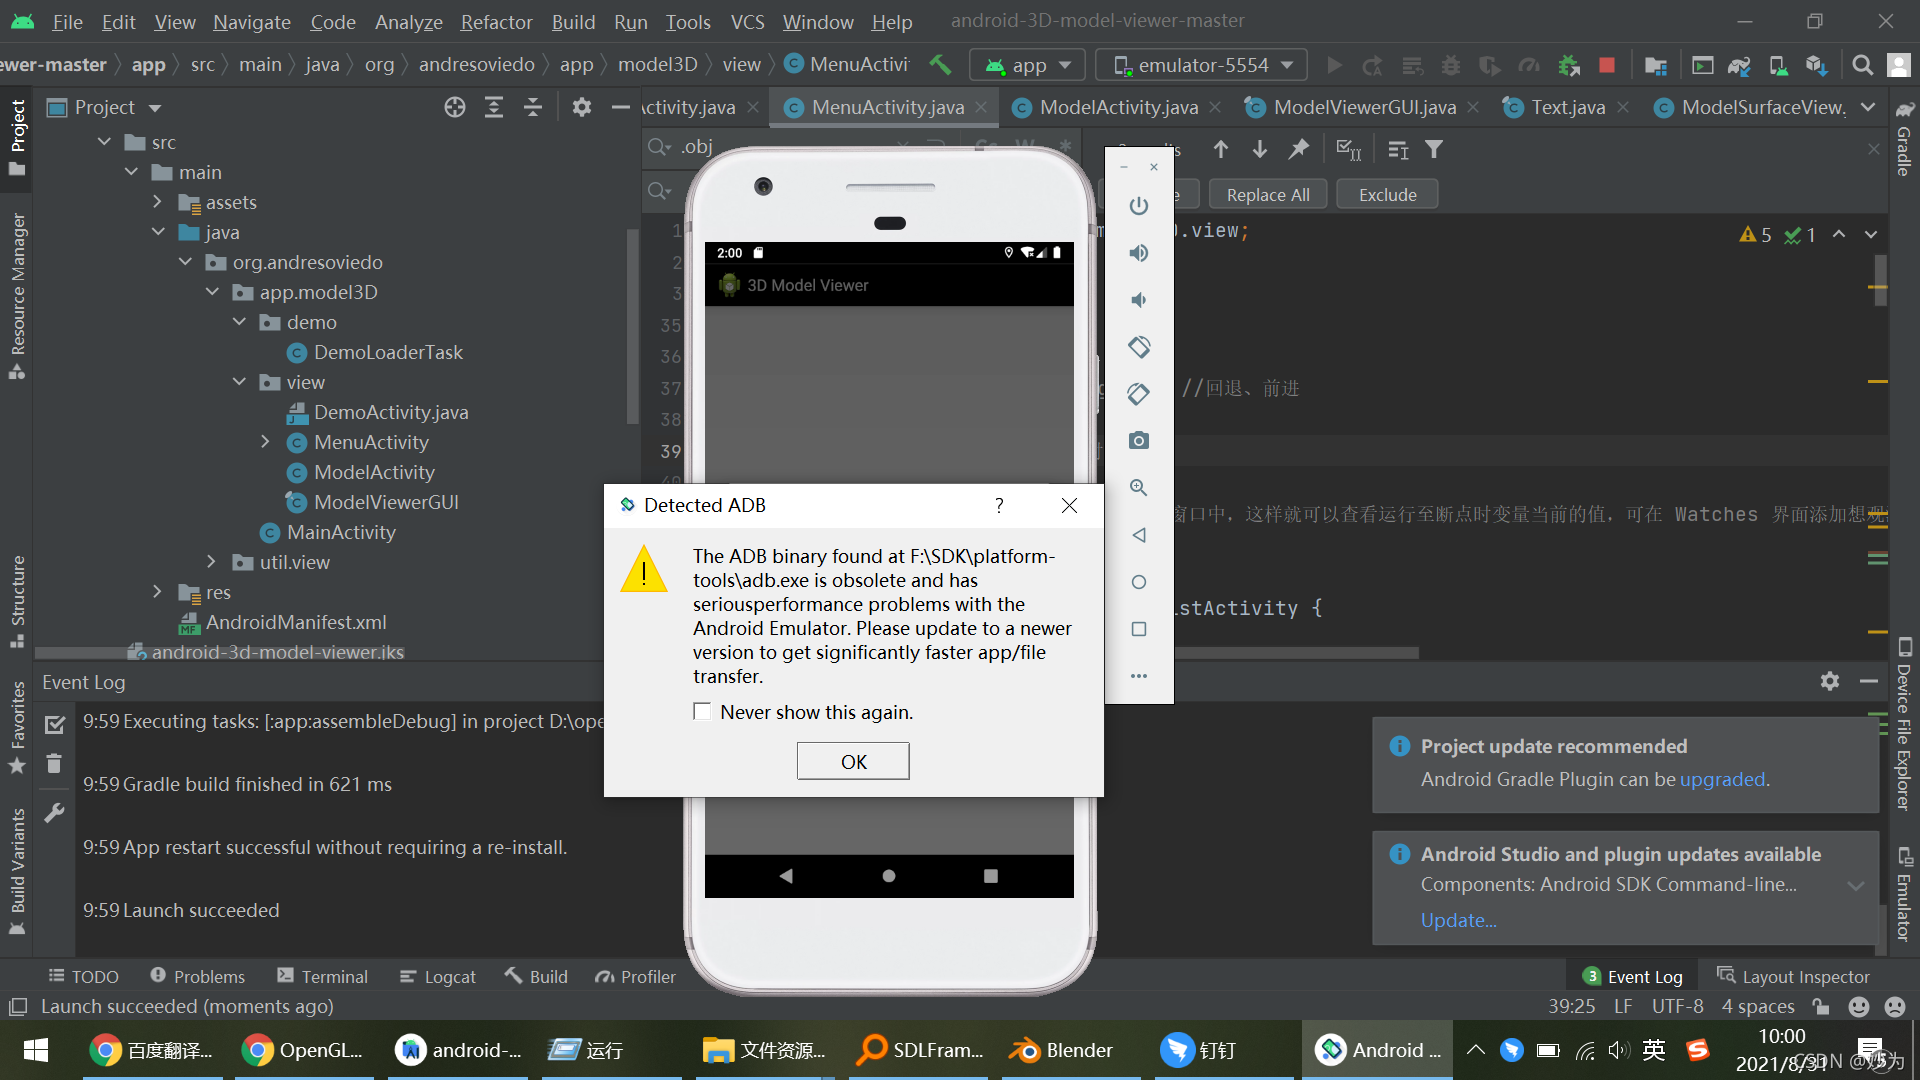Open Event Log settings gear
The width and height of the screenshot is (1920, 1080).
pos(1829,681)
